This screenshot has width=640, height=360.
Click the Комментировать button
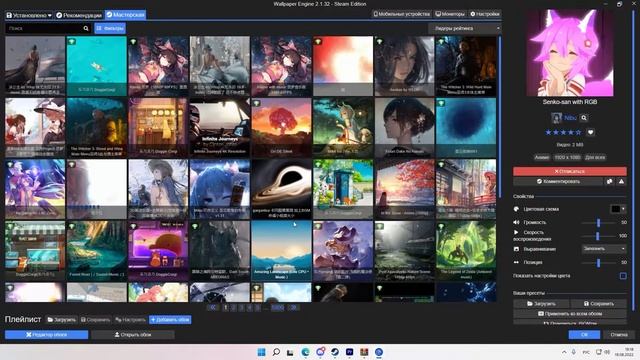tap(558, 181)
